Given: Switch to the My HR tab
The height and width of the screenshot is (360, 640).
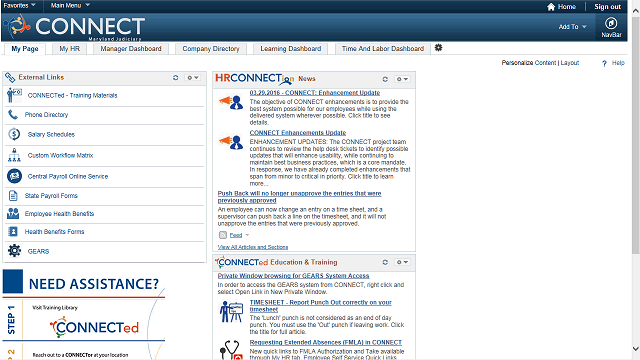Looking at the screenshot, I should [69, 49].
